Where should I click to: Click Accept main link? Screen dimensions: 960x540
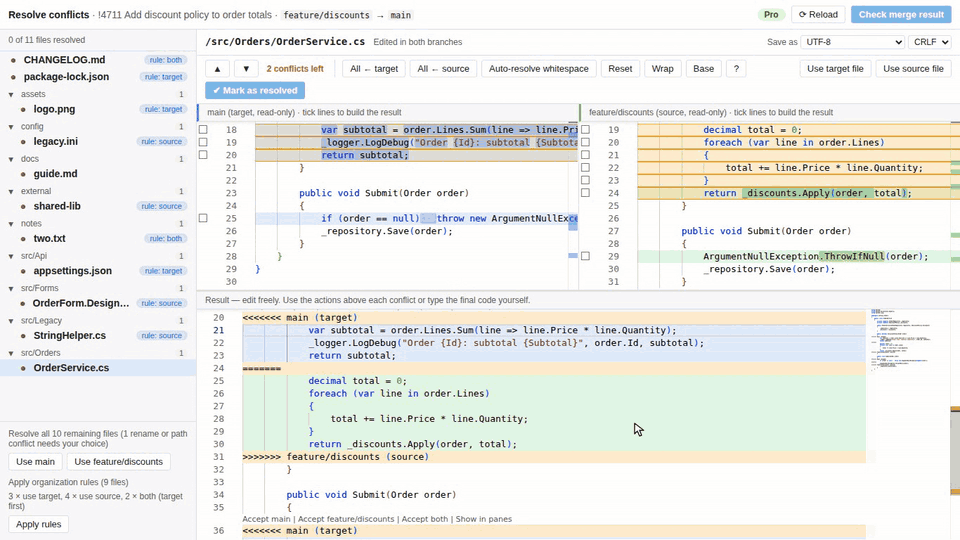[x=266, y=519]
